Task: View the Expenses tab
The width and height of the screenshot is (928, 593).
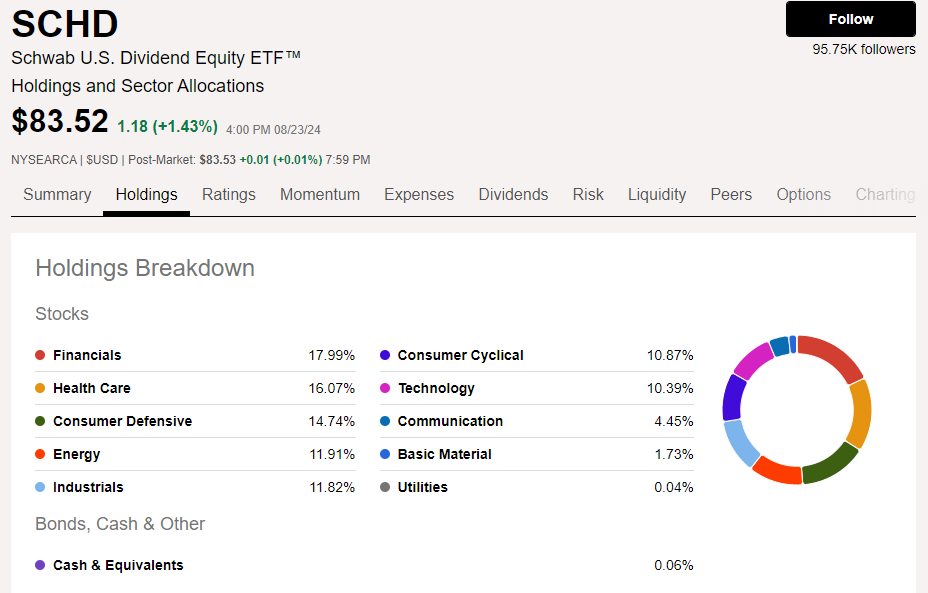Action: [419, 195]
